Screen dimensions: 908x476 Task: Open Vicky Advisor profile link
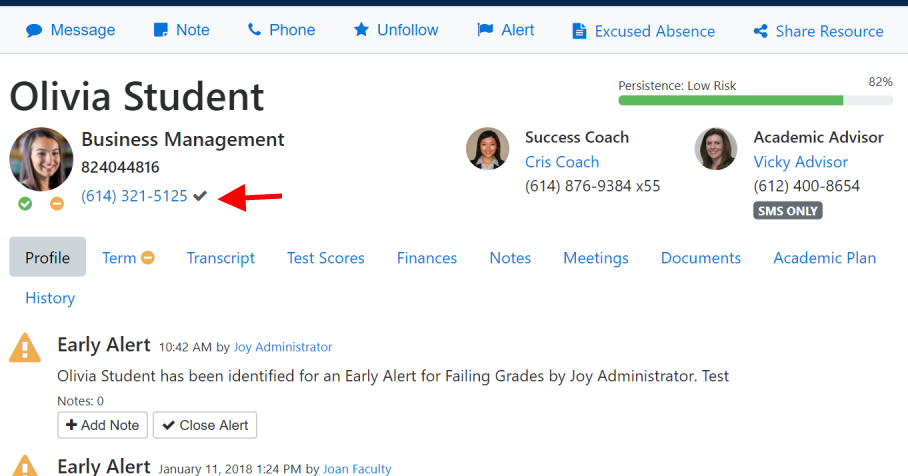800,162
